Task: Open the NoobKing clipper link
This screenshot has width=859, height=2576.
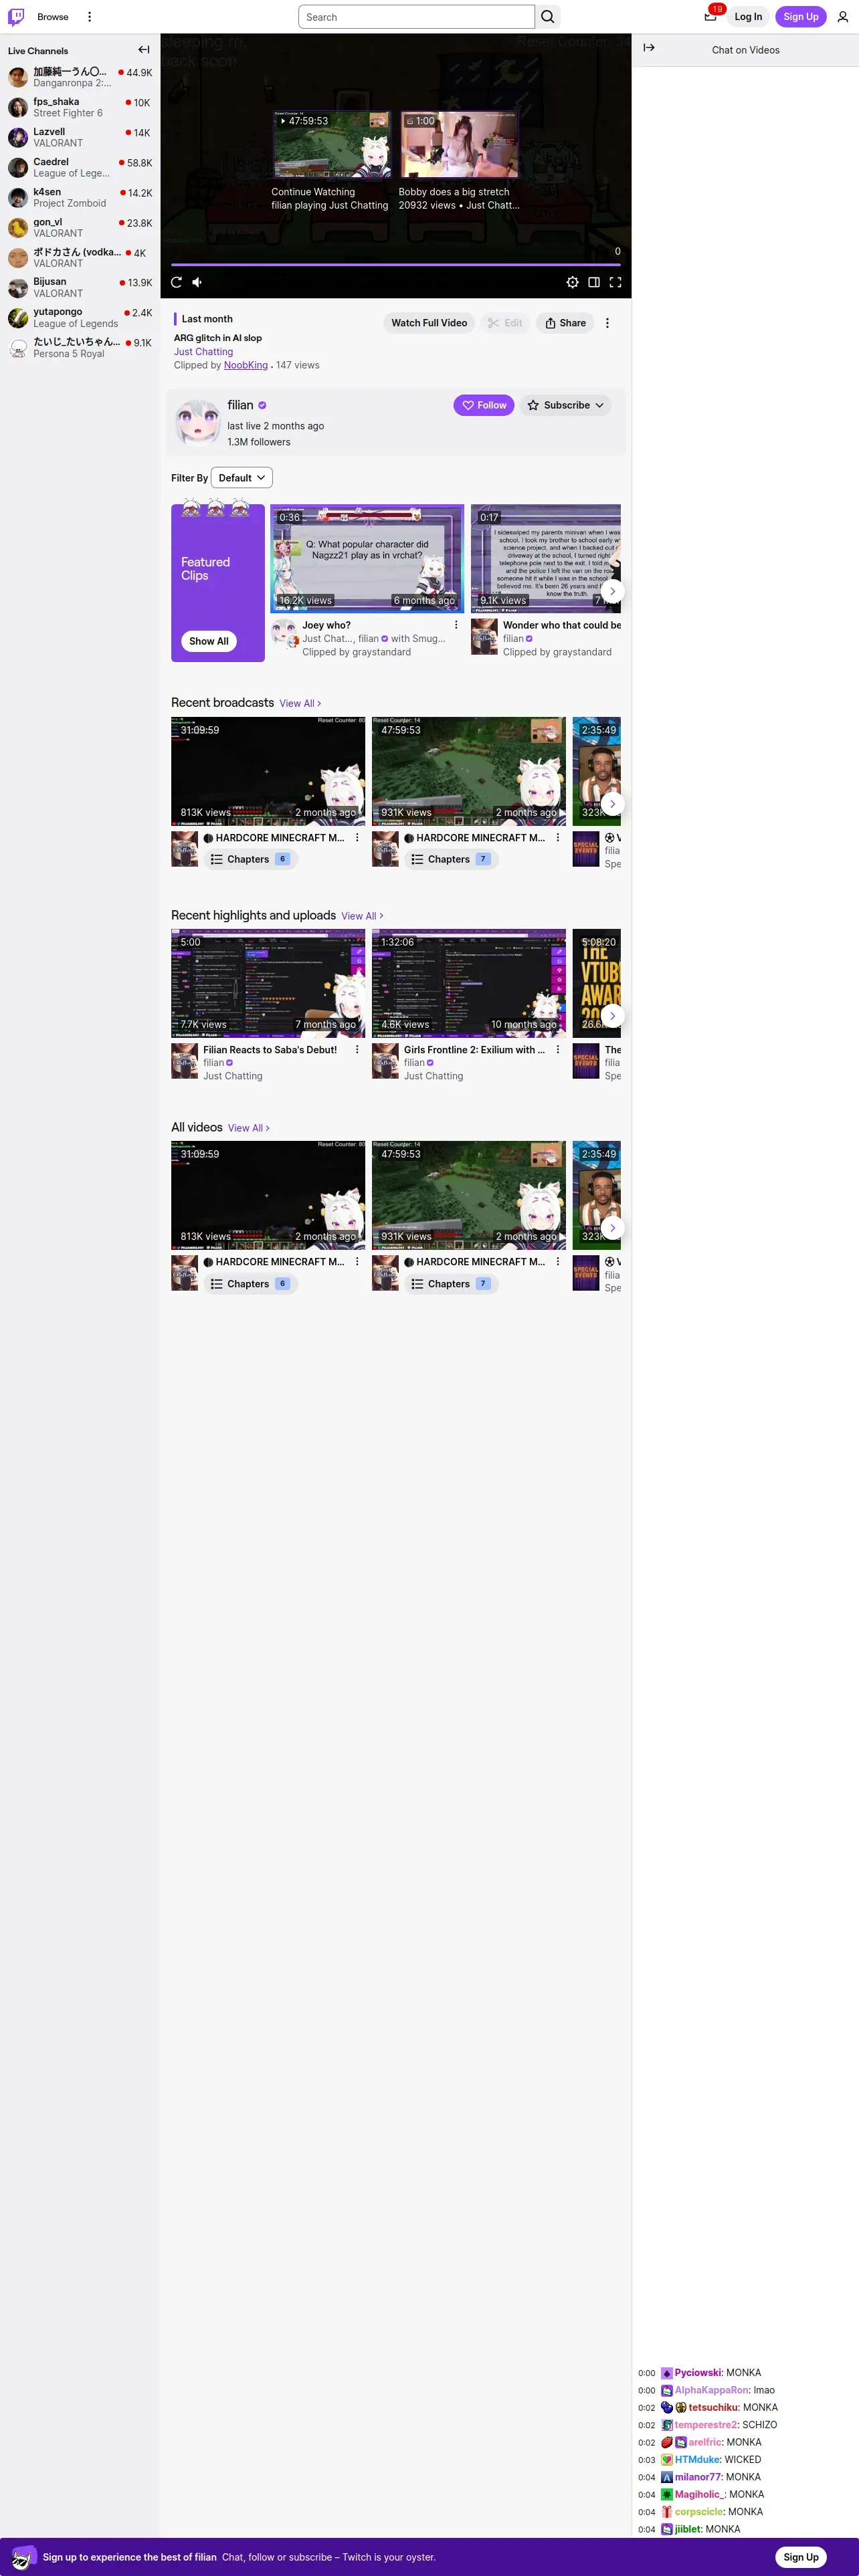Action: (x=246, y=365)
